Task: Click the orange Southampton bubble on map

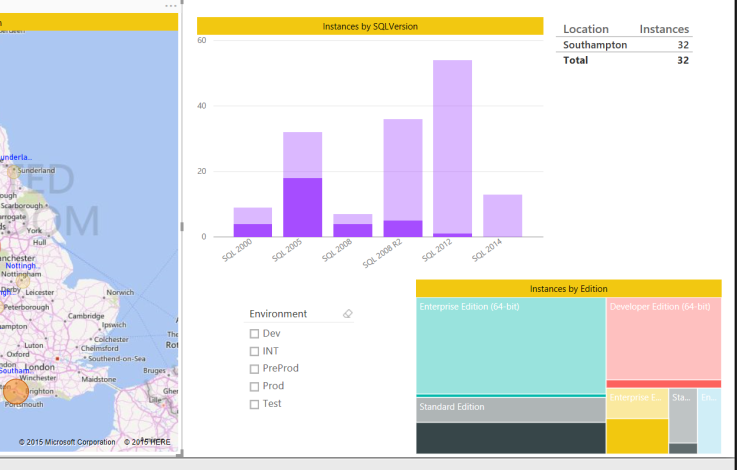Action: click(x=16, y=391)
